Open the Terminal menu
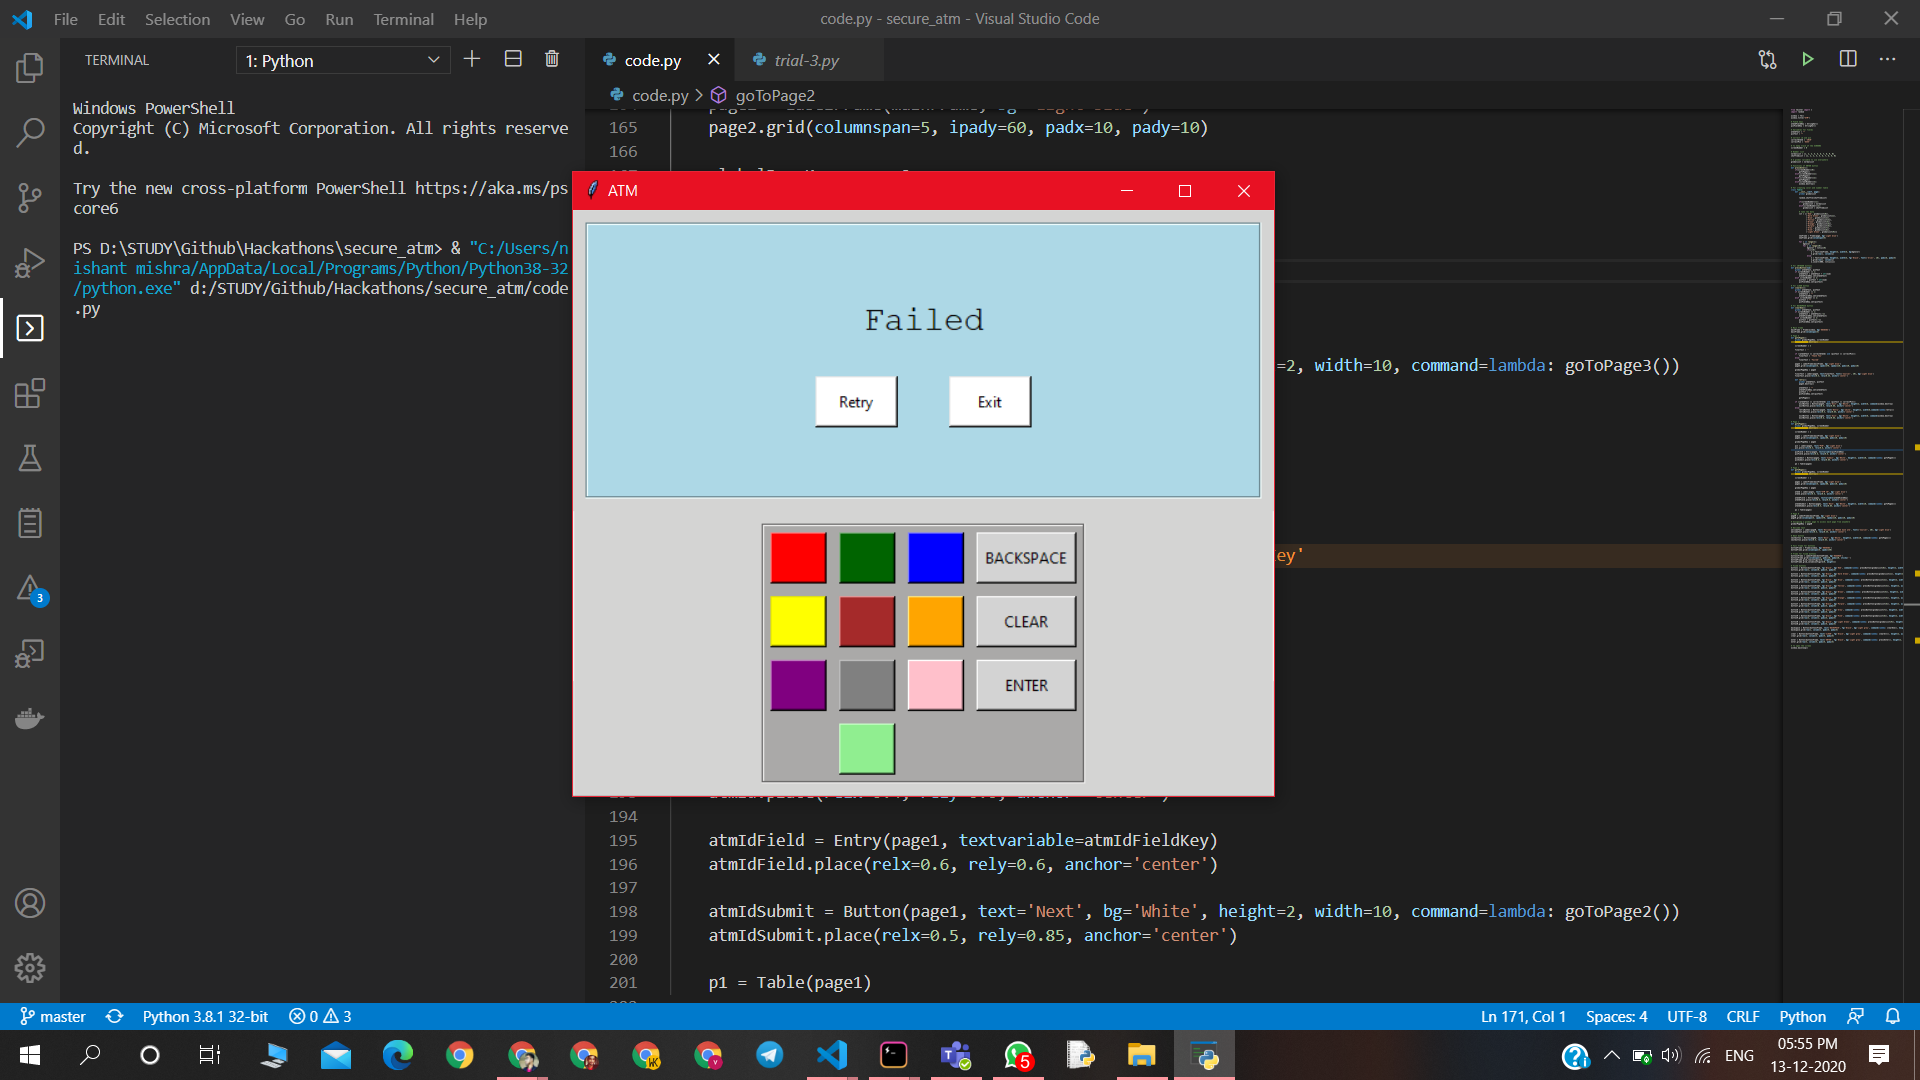Image resolution: width=1920 pixels, height=1080 pixels. (403, 19)
